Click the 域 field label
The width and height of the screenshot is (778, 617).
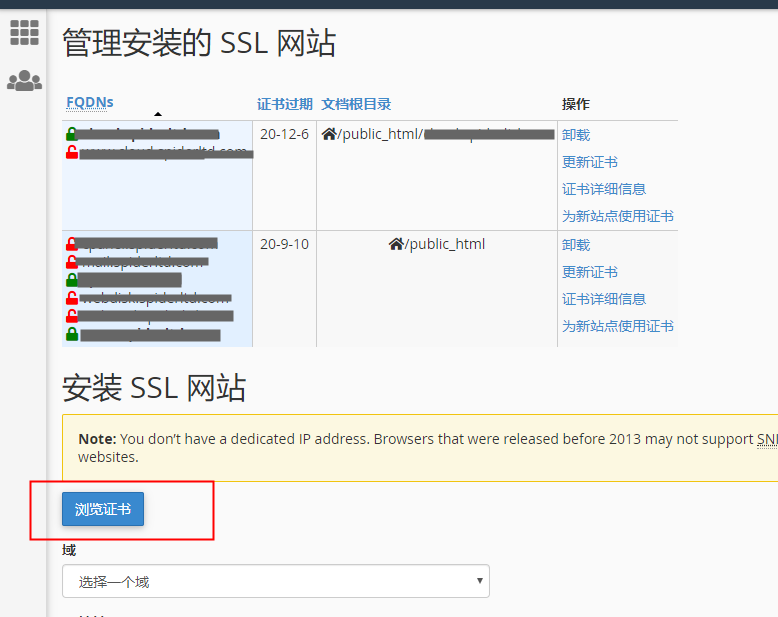coord(69,550)
